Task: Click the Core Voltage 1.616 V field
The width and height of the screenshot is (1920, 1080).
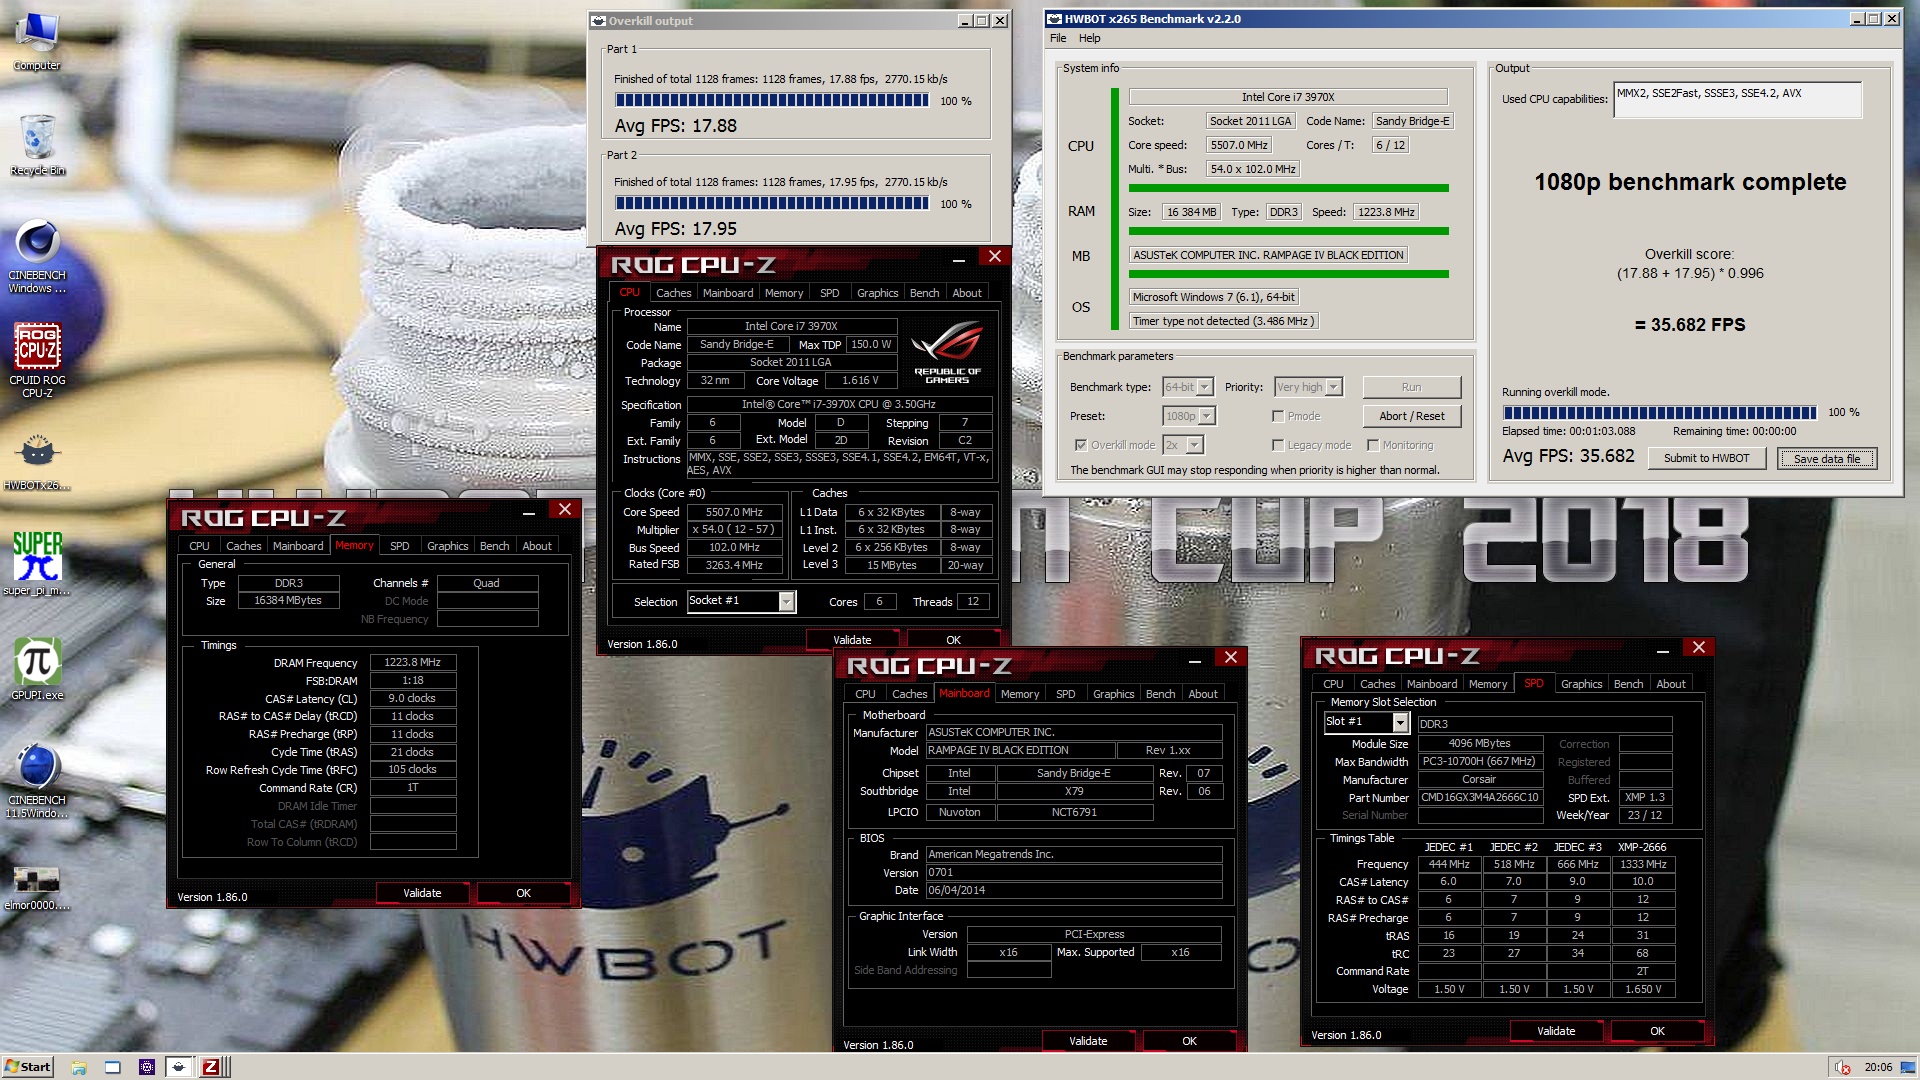Action: coord(860,380)
